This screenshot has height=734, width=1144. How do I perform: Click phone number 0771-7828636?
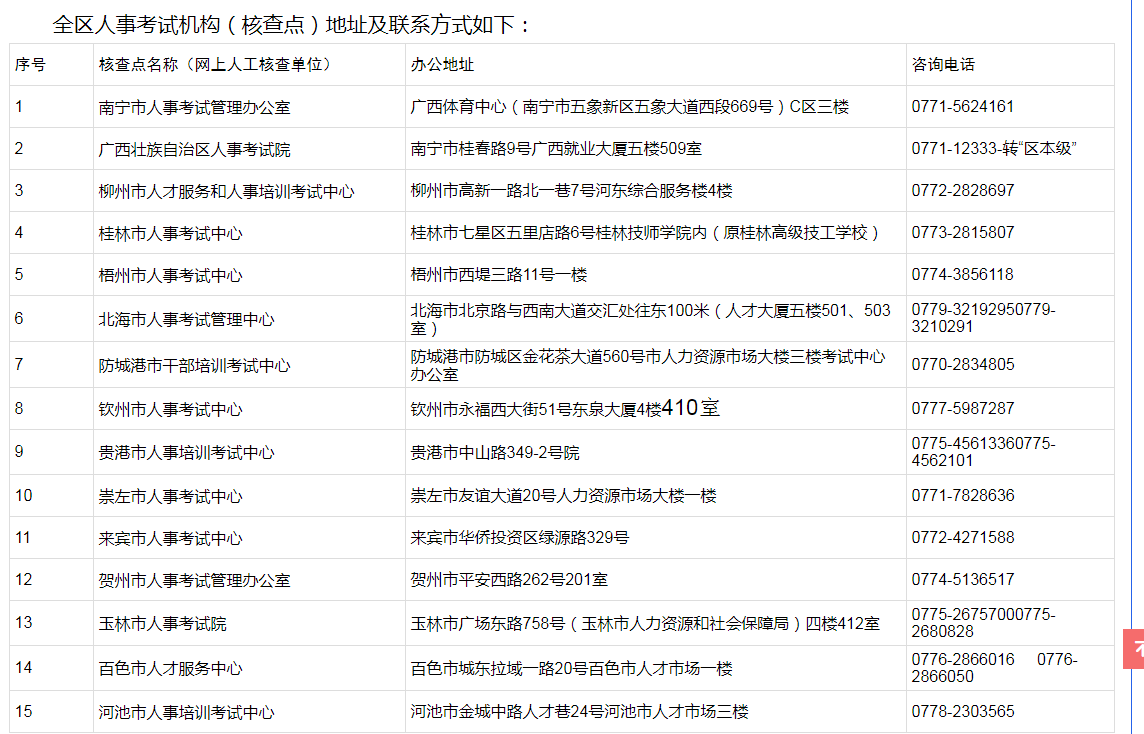coord(962,495)
